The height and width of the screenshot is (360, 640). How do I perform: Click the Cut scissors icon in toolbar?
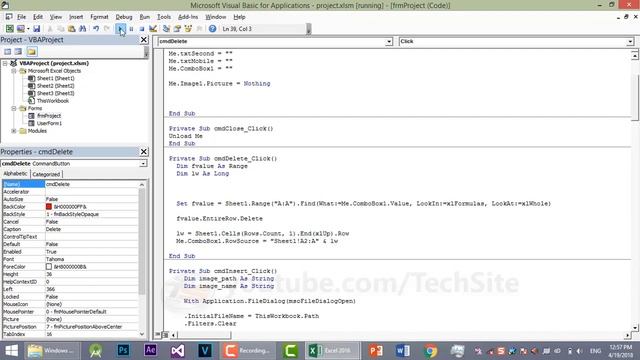[50, 29]
